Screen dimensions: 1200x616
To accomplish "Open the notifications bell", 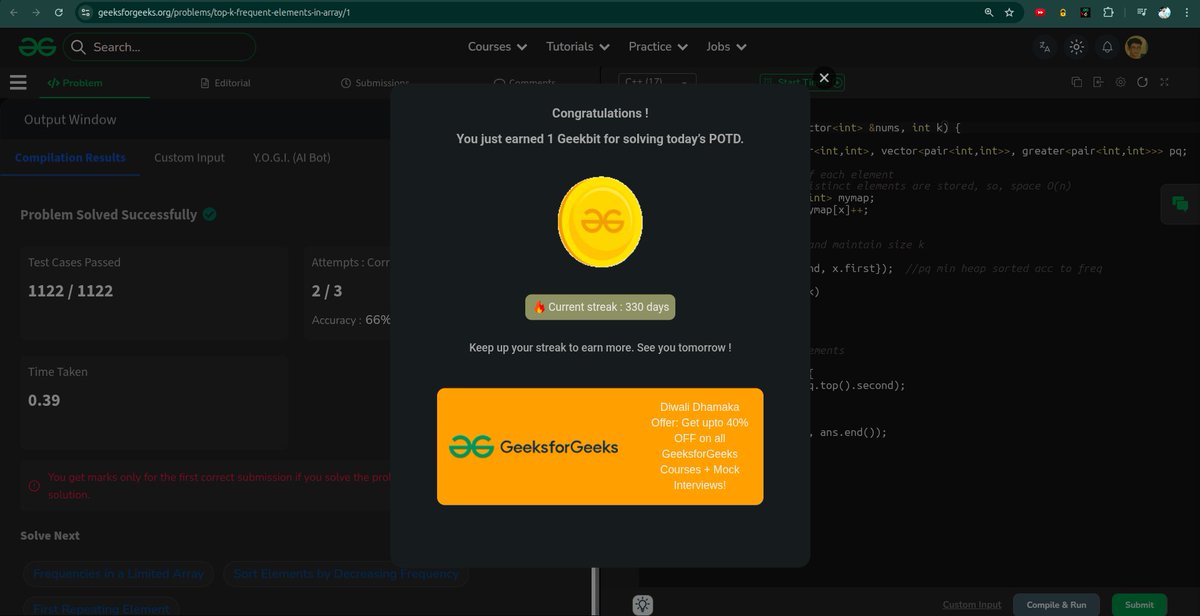I will 1107,47.
